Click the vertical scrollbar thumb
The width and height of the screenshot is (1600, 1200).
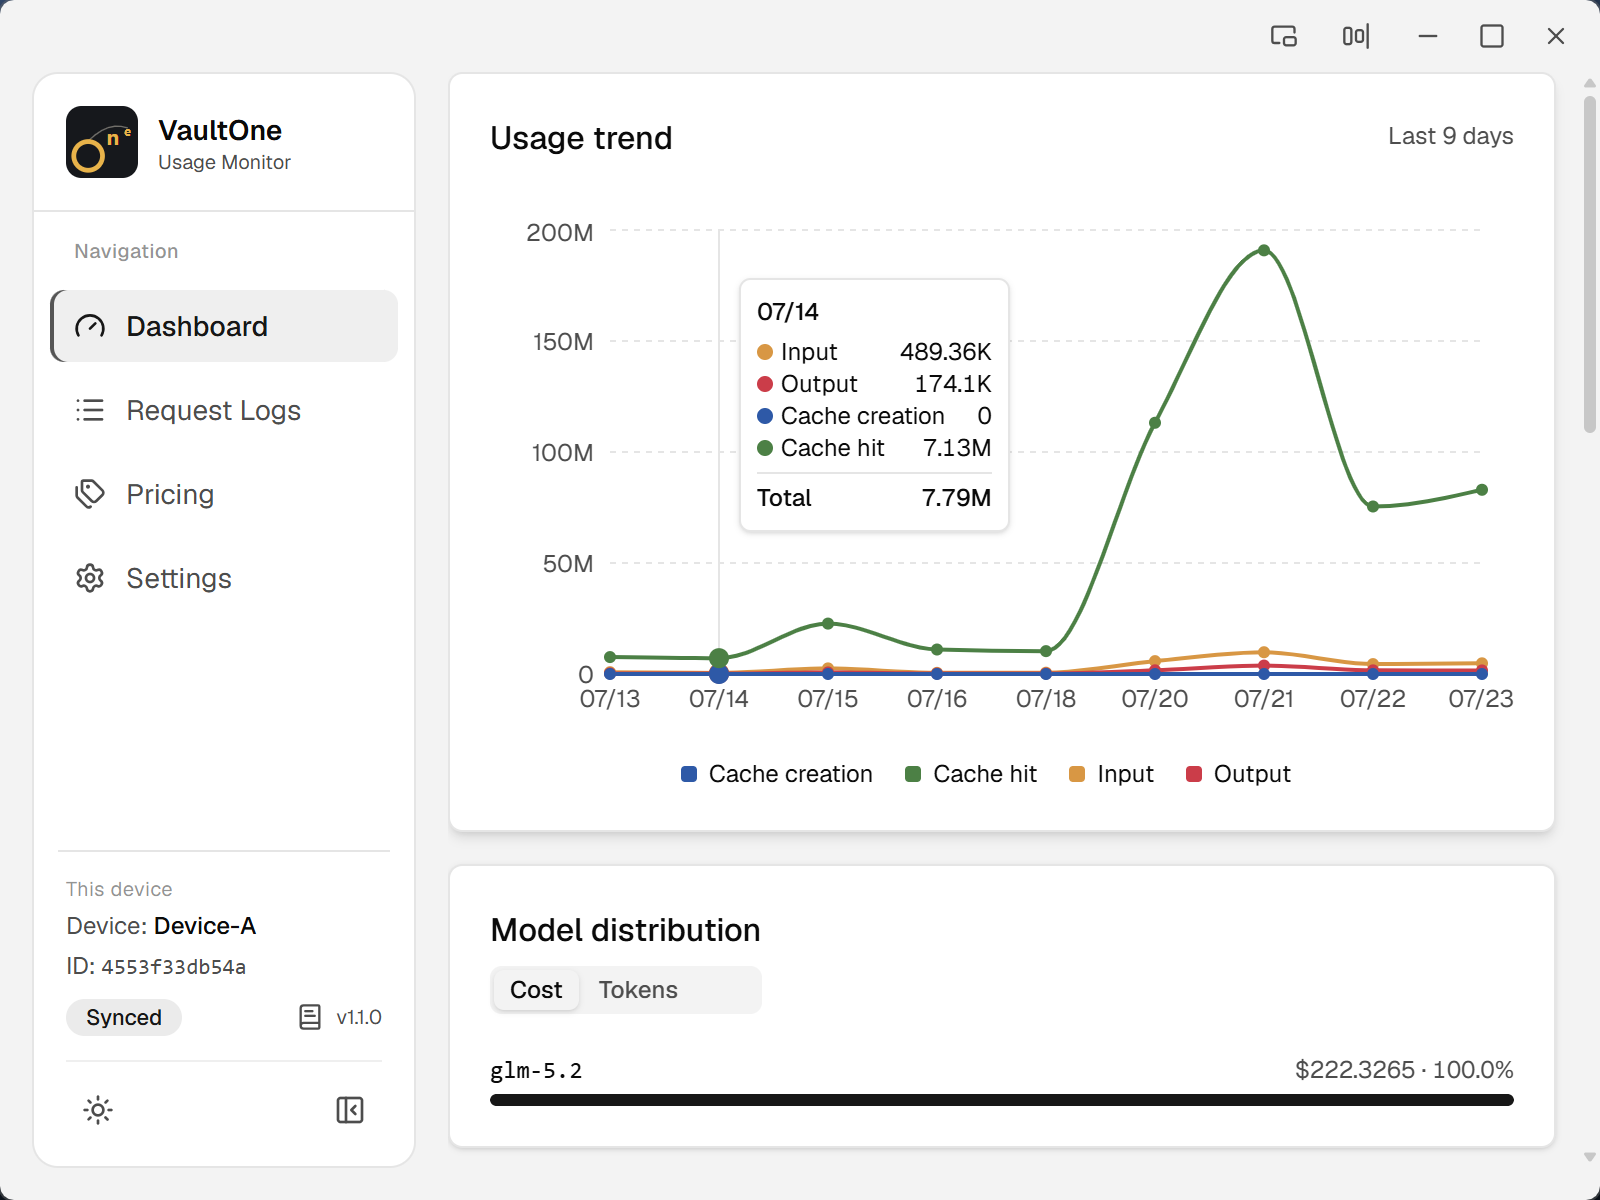1590,264
